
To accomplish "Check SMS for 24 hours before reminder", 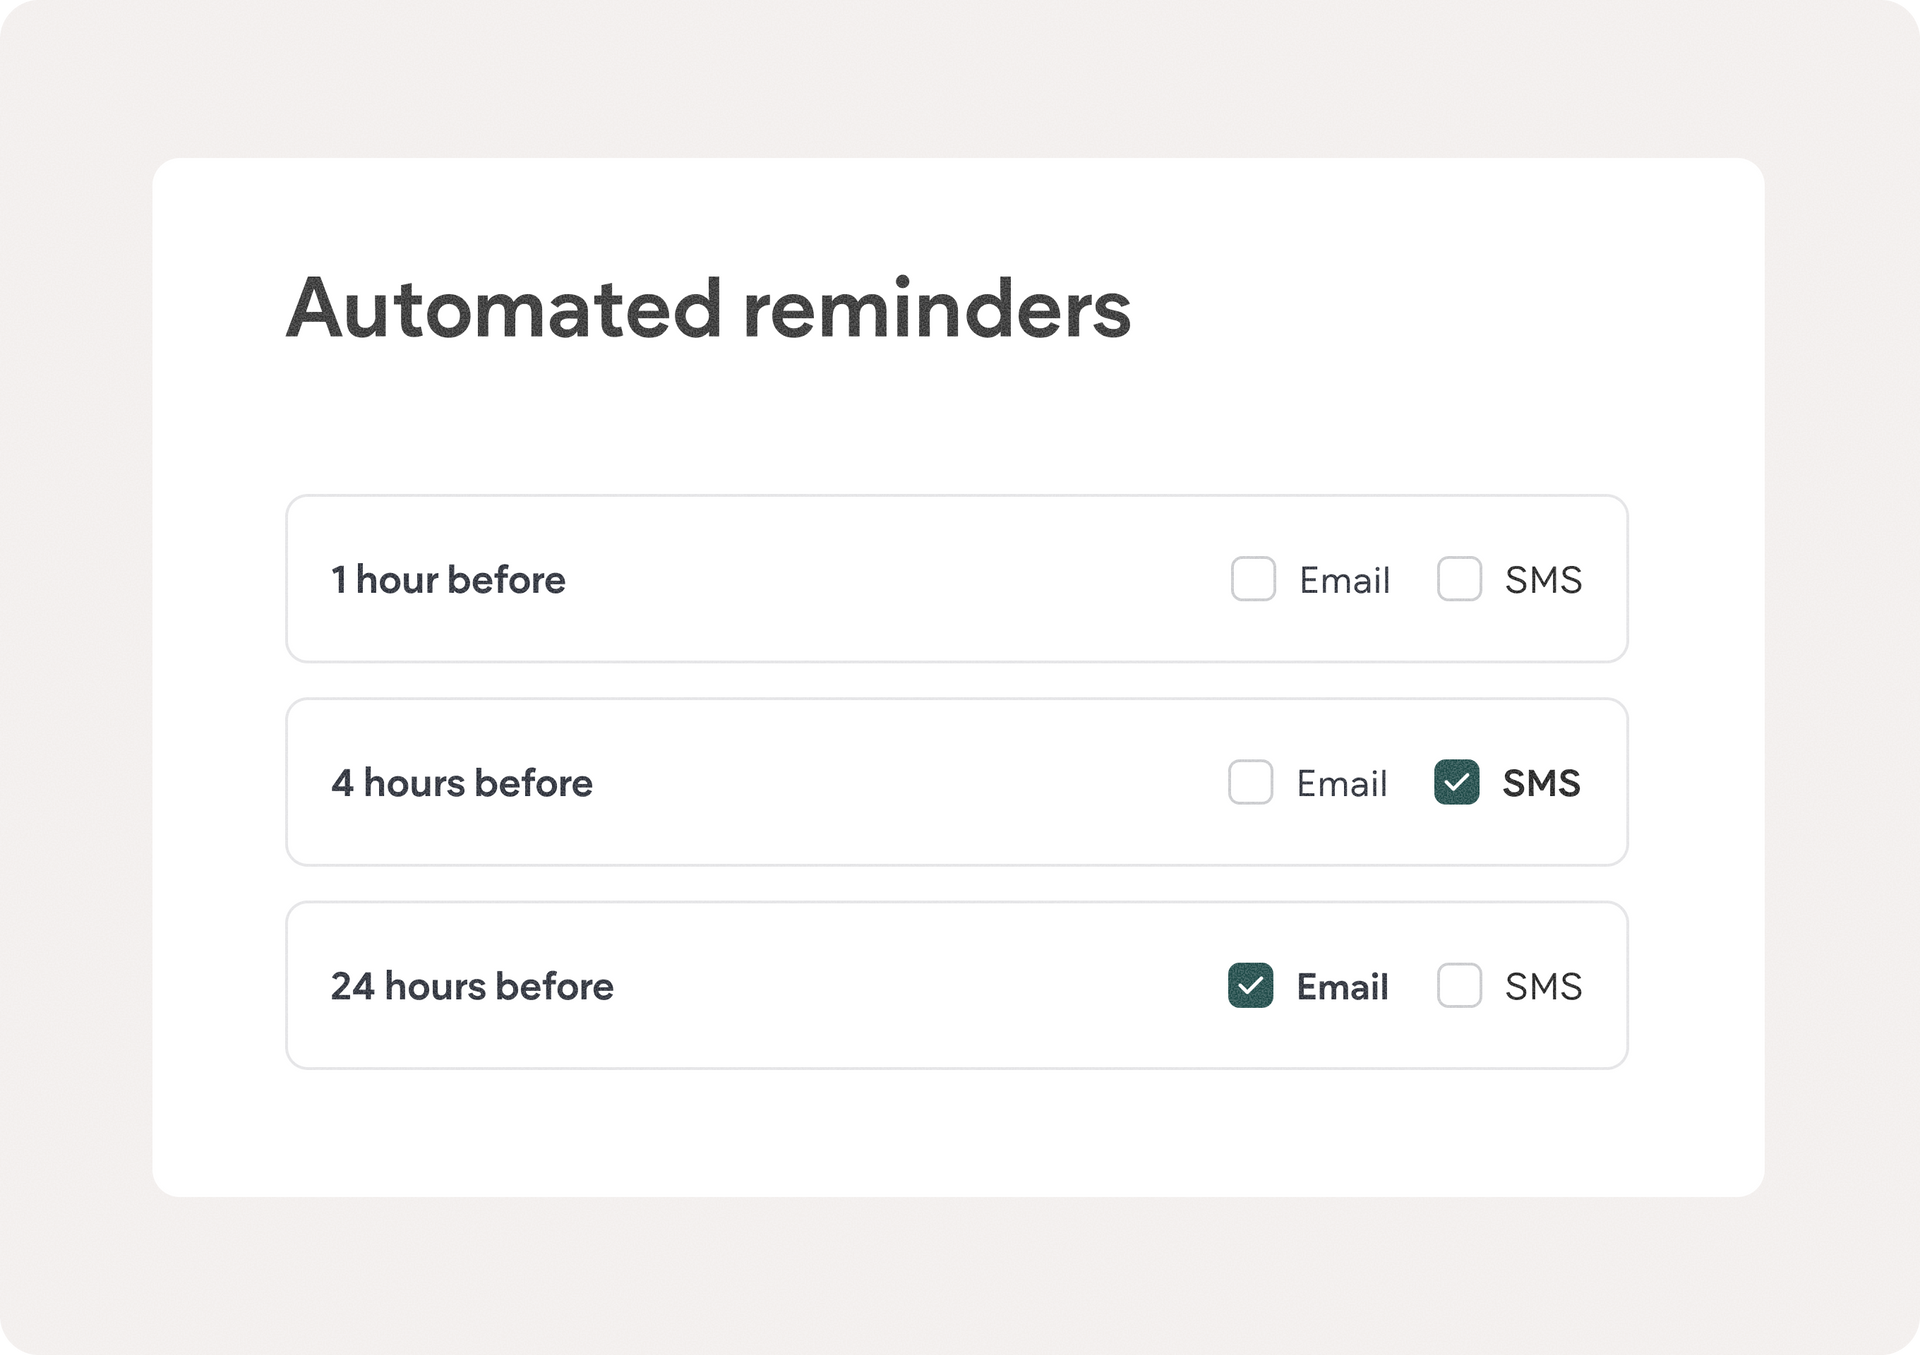I will coord(1459,985).
